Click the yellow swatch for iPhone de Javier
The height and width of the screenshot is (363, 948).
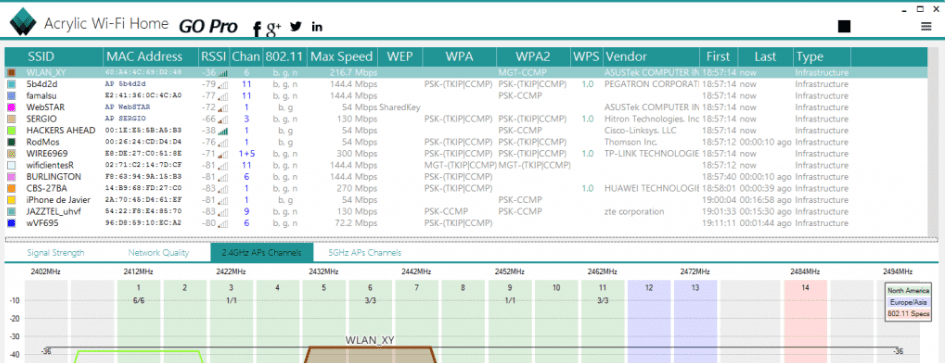[11, 200]
